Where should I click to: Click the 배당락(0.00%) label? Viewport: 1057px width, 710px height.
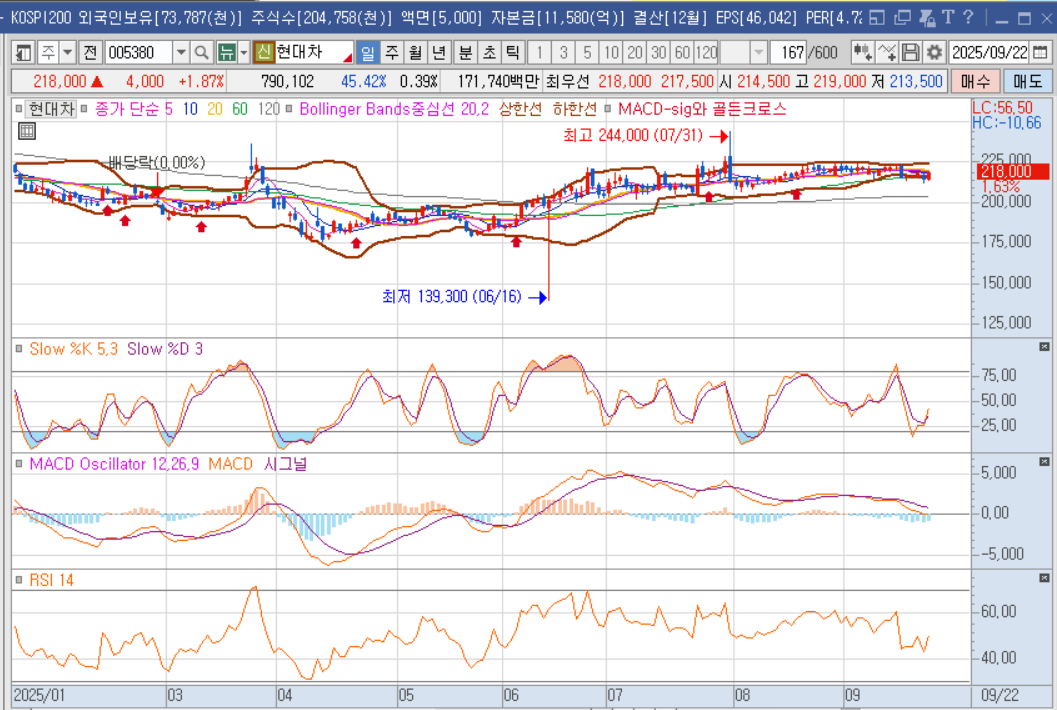coord(156,162)
